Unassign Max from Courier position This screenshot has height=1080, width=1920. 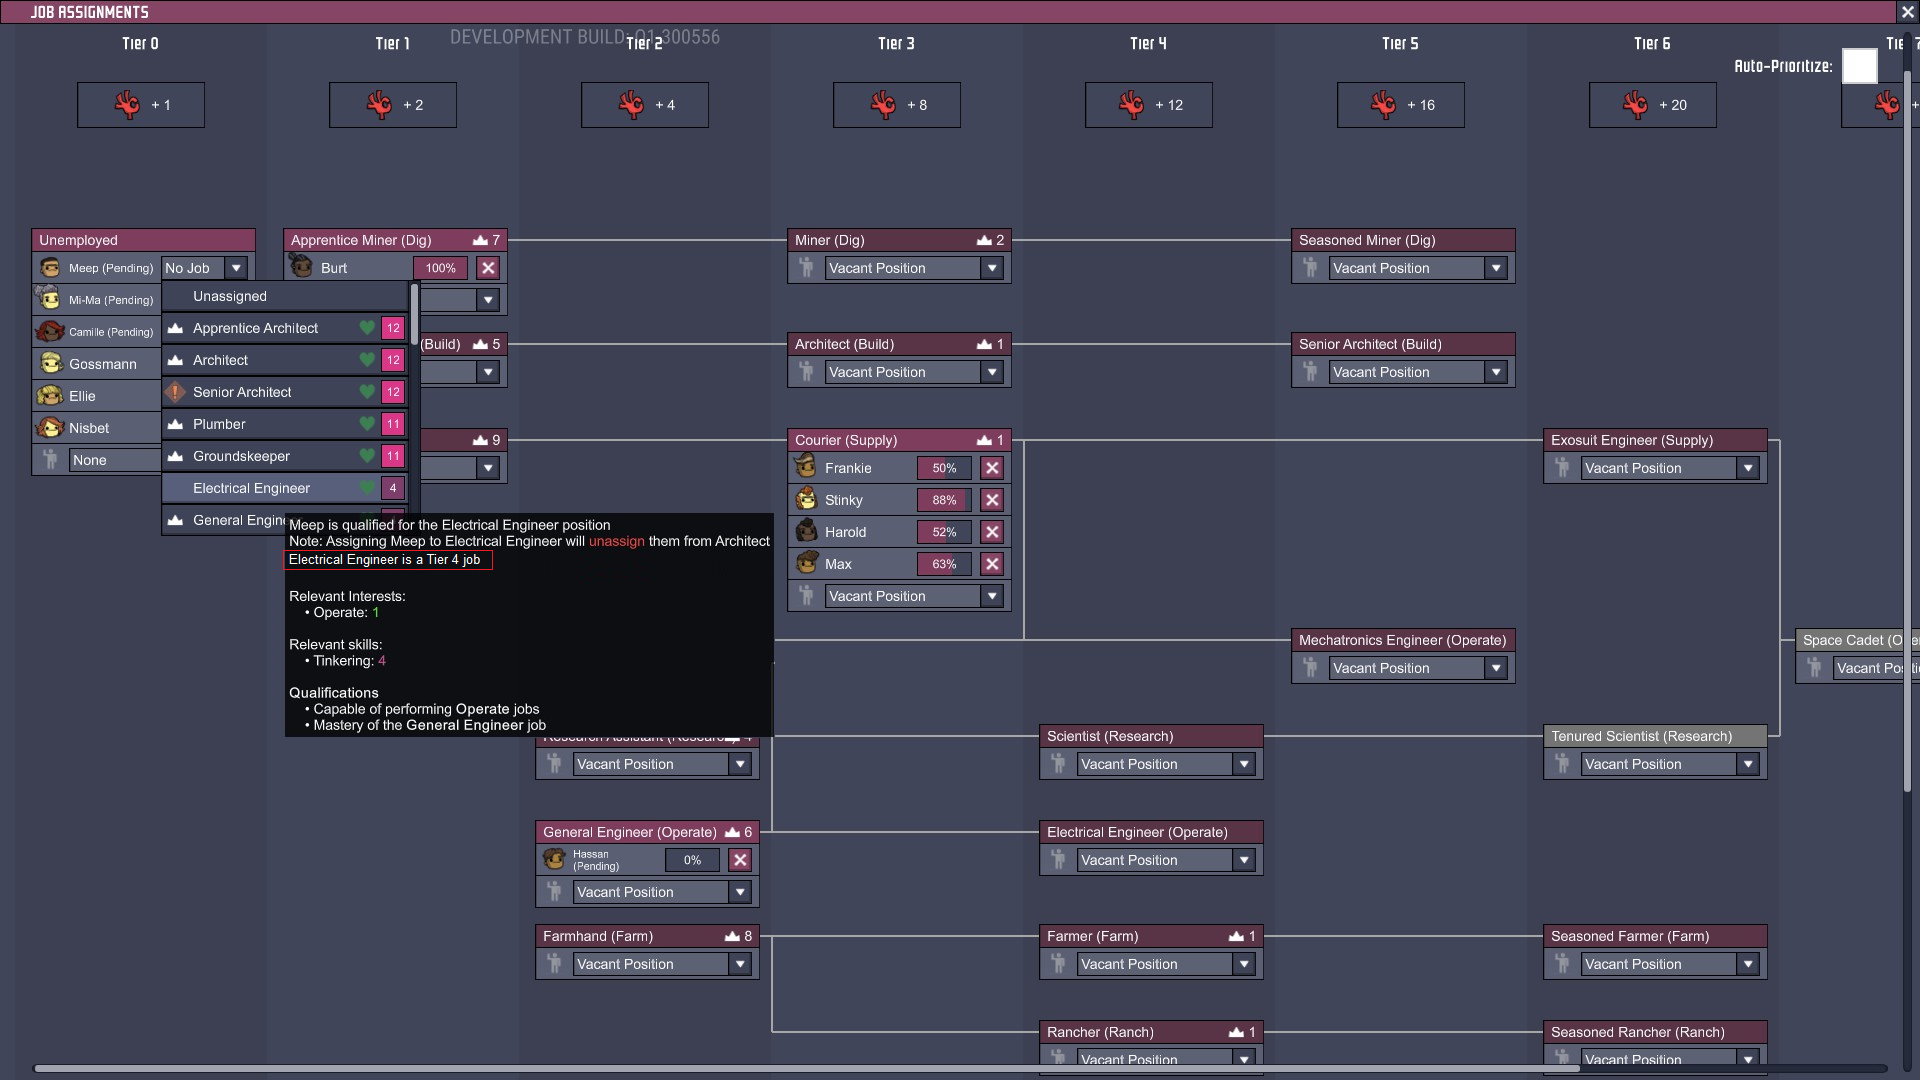point(992,564)
